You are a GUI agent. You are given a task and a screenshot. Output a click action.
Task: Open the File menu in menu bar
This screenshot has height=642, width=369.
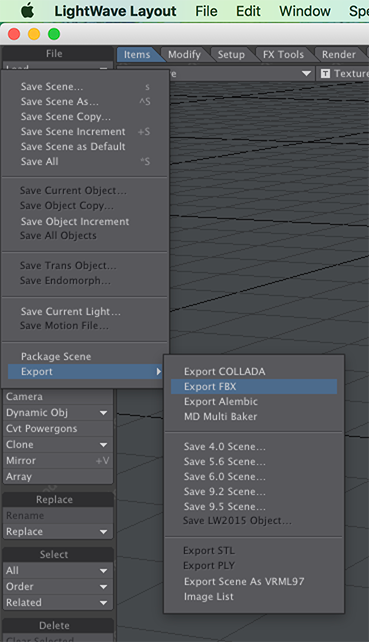click(x=206, y=11)
